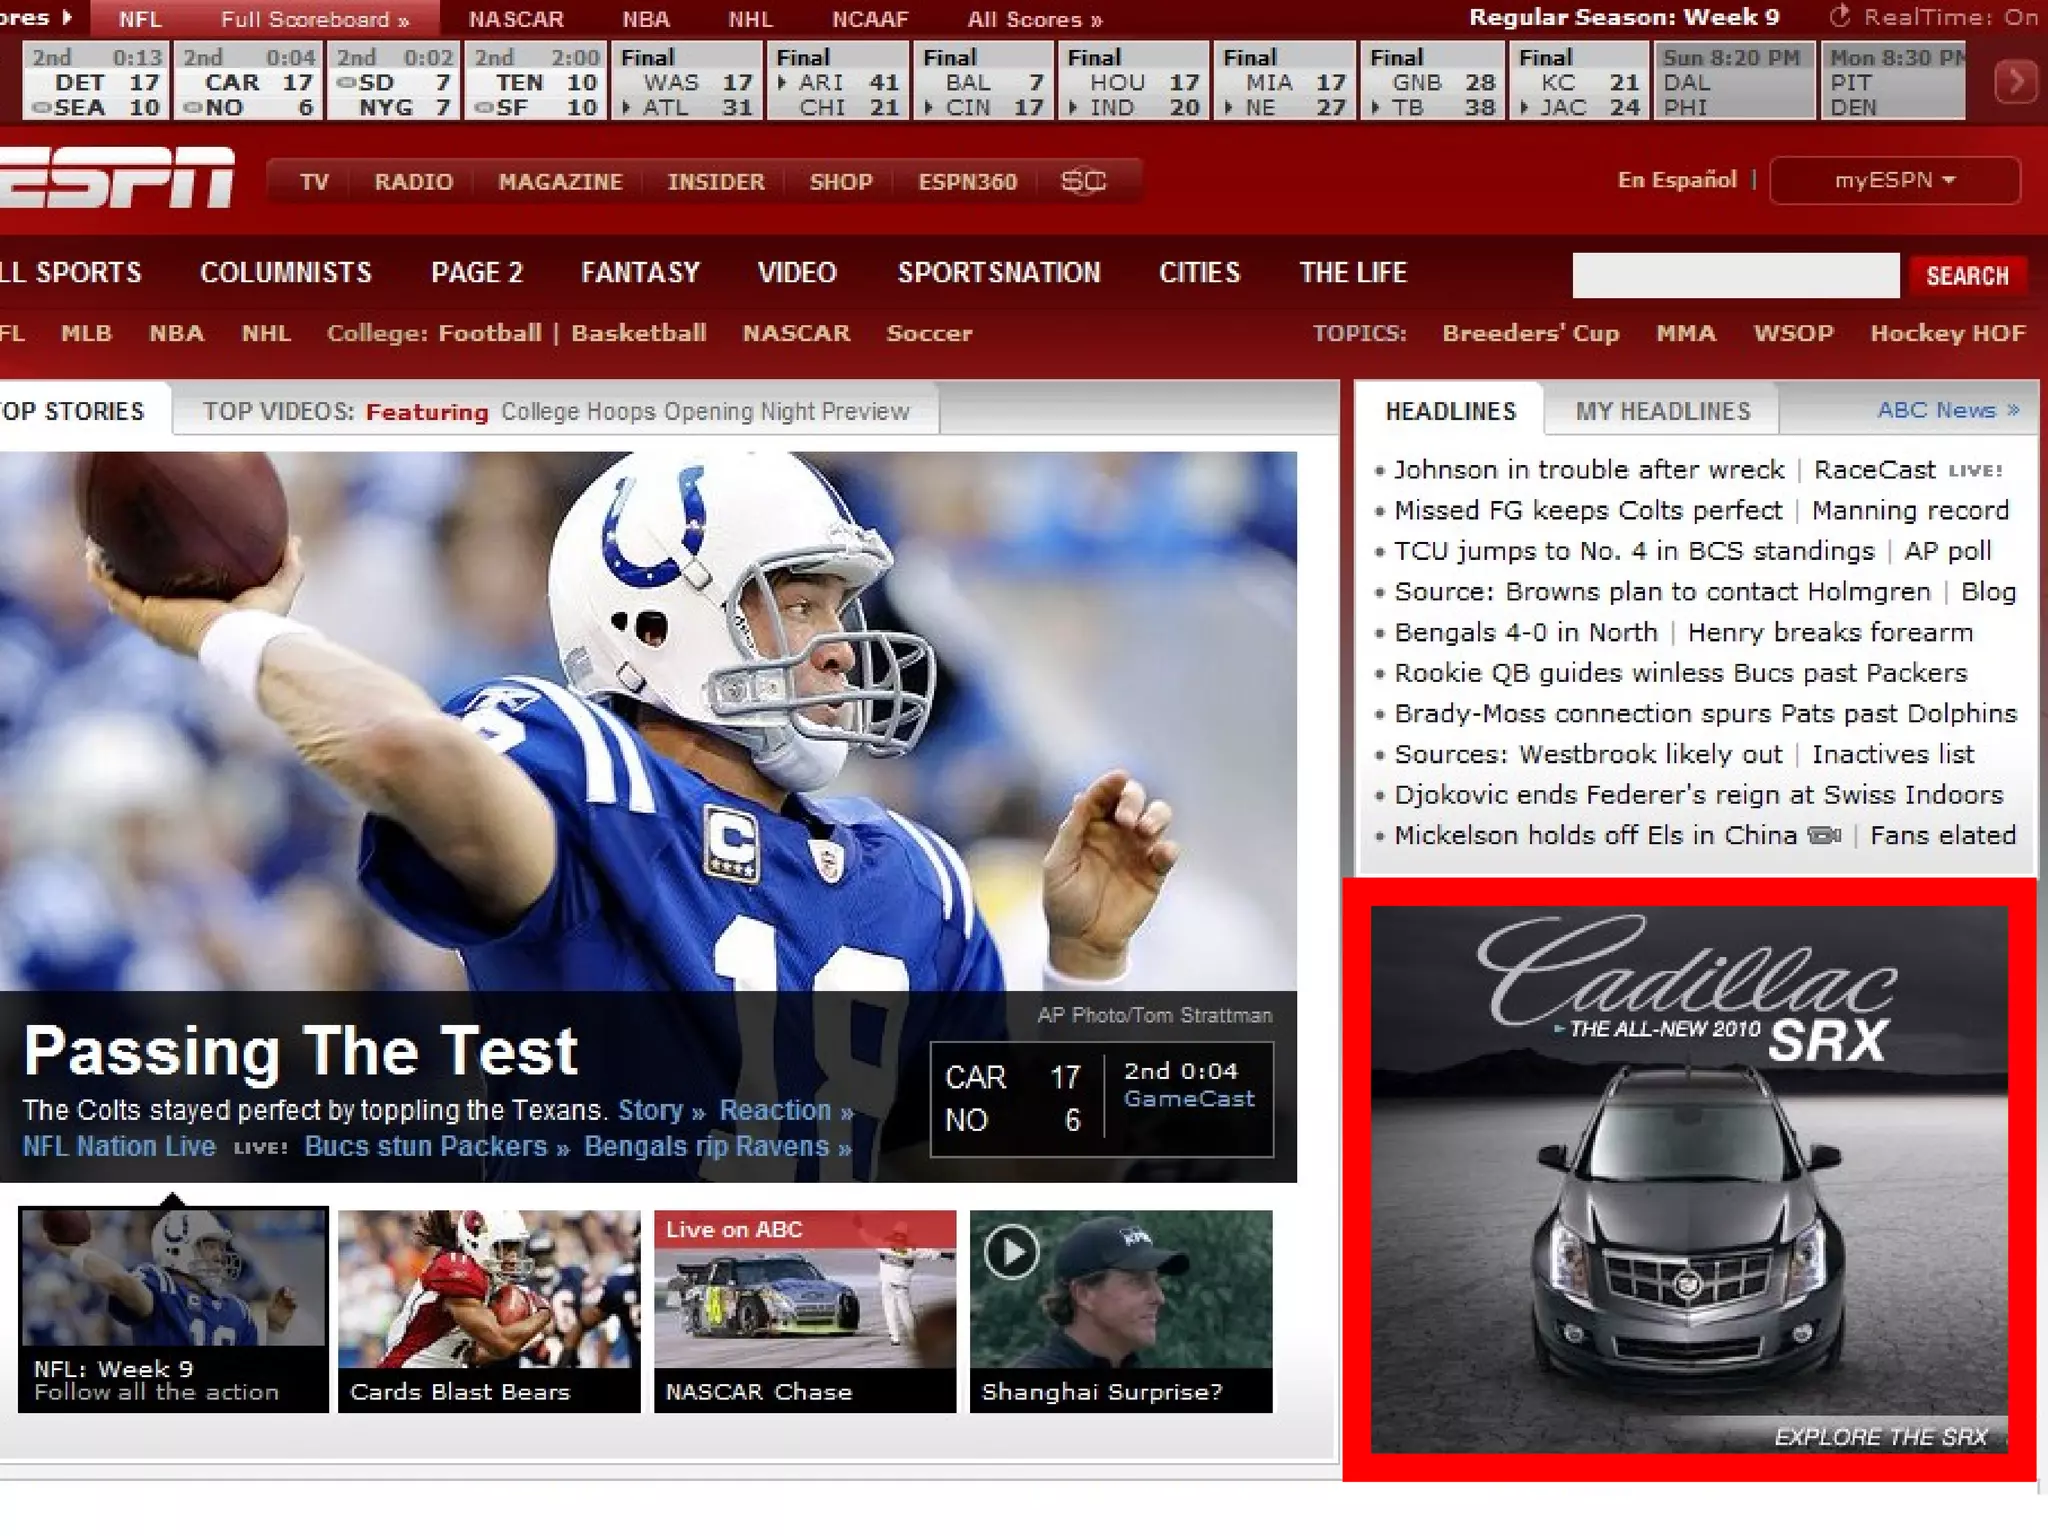
Task: Expand Full Scoreboard link
Action: click(x=314, y=19)
